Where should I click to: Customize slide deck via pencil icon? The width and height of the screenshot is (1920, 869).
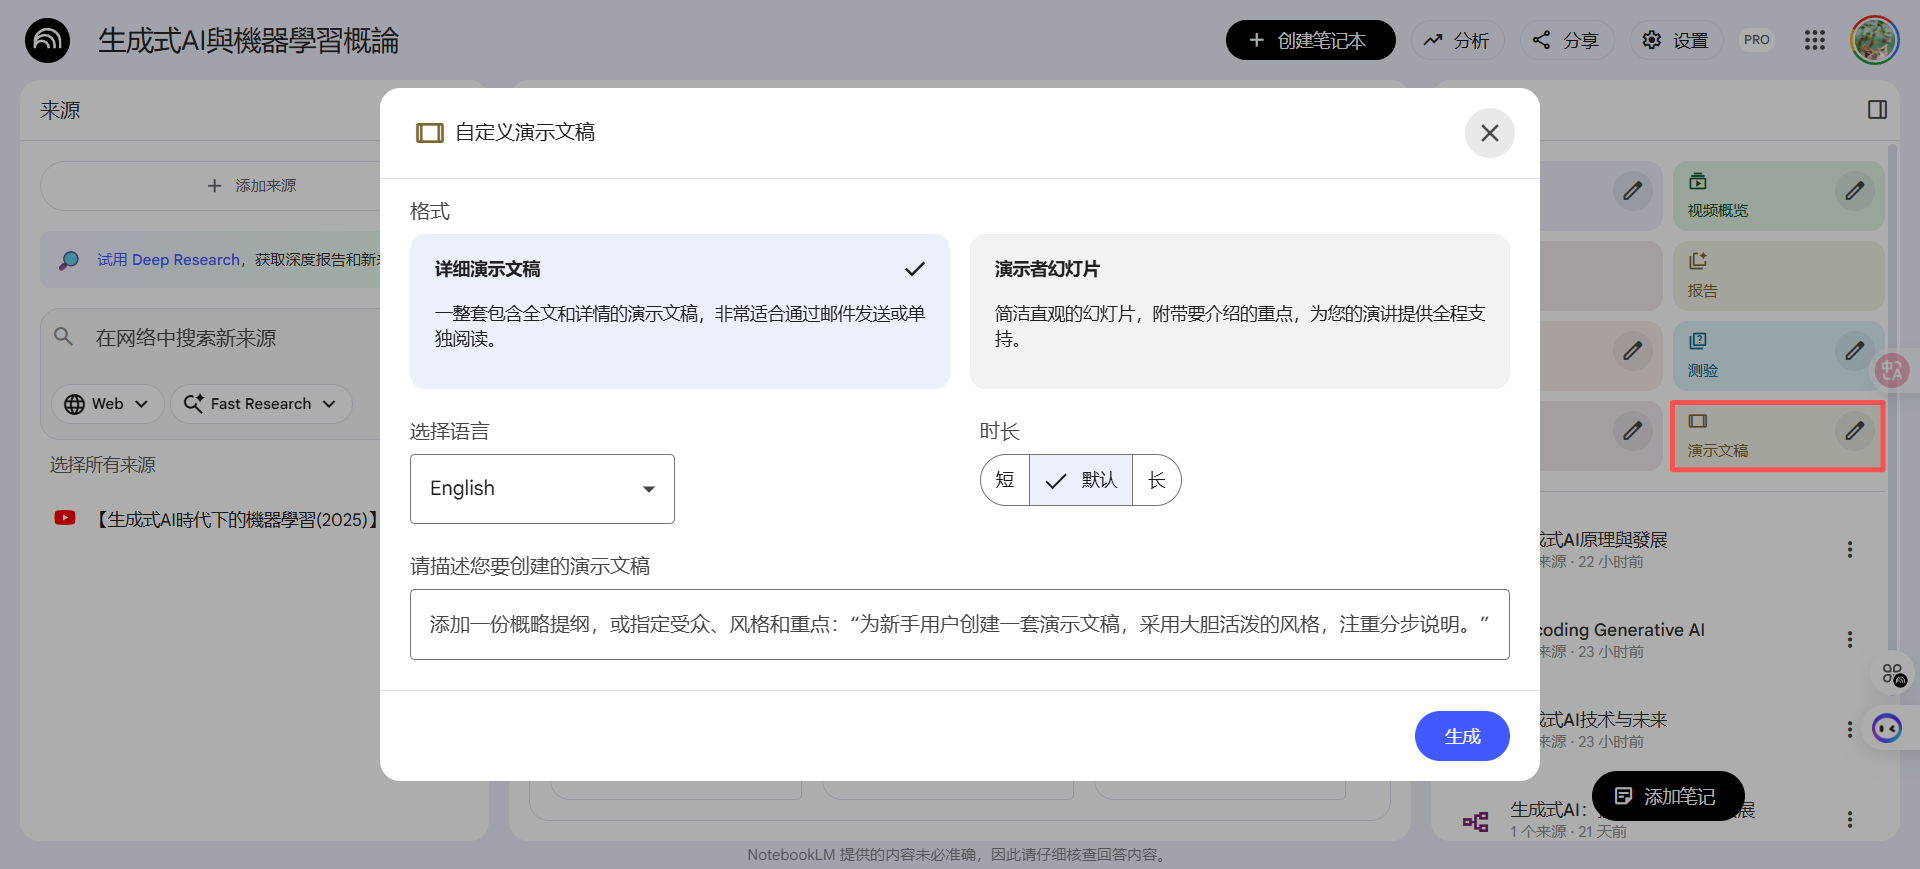(x=1854, y=430)
